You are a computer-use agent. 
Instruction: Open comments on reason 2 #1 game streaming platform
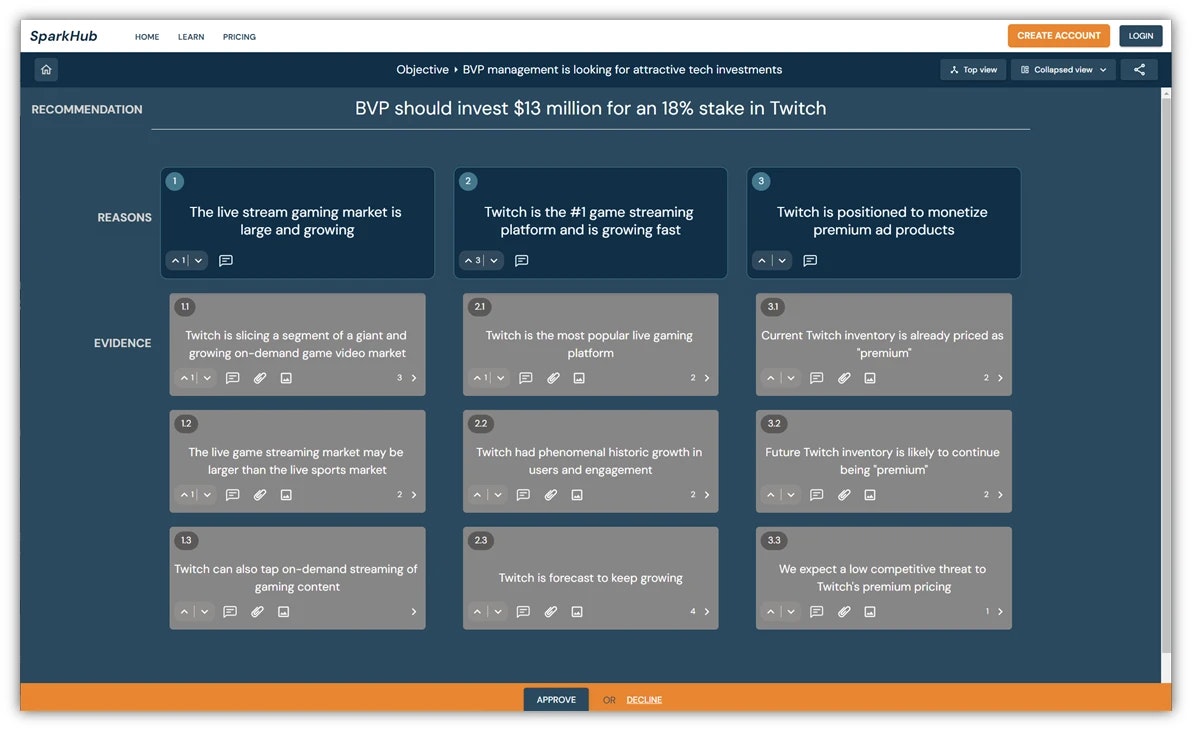(x=522, y=261)
